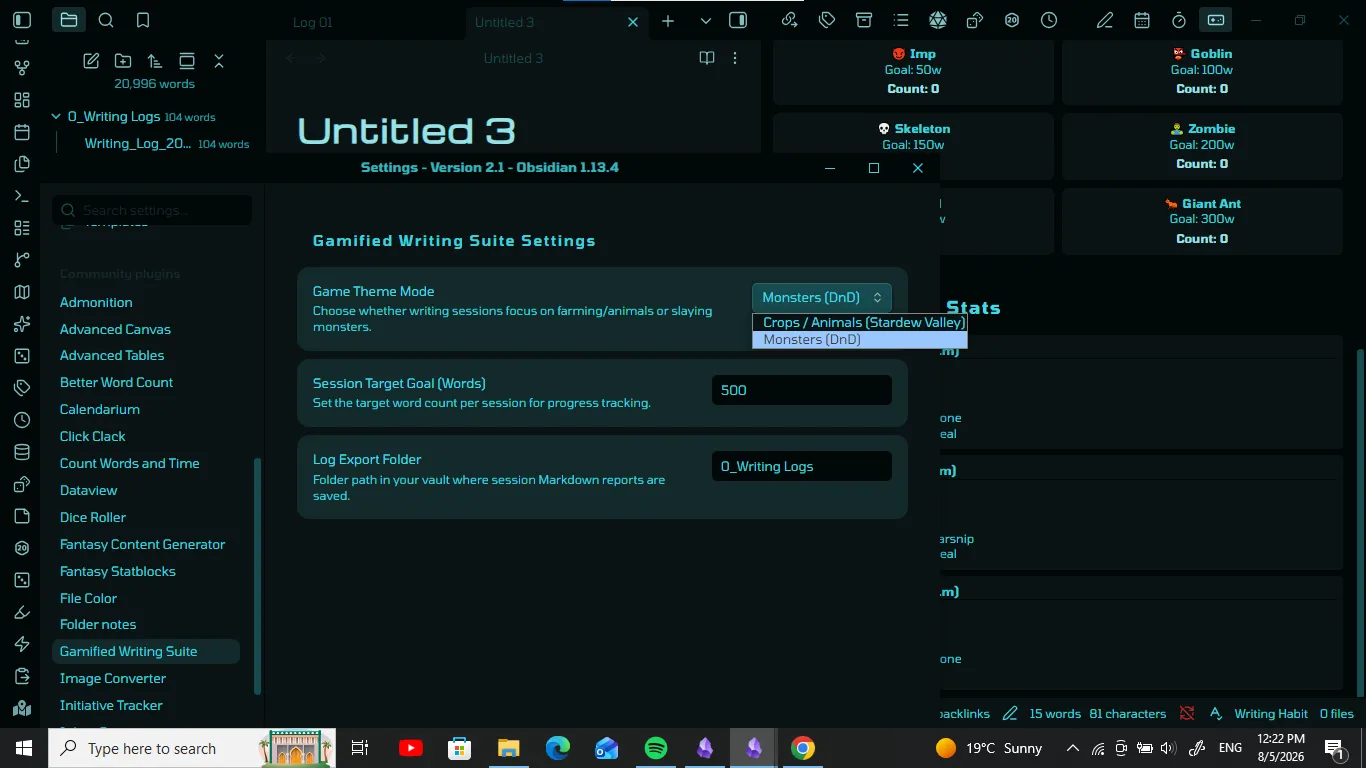This screenshot has width=1366, height=768.
Task: Open Game Theme Mode dropdown
Action: tap(822, 297)
